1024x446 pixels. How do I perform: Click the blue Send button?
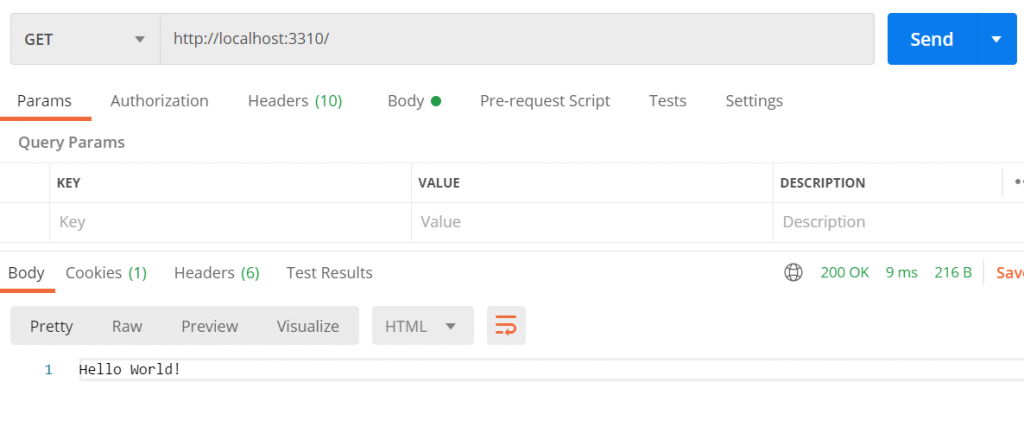tap(931, 39)
